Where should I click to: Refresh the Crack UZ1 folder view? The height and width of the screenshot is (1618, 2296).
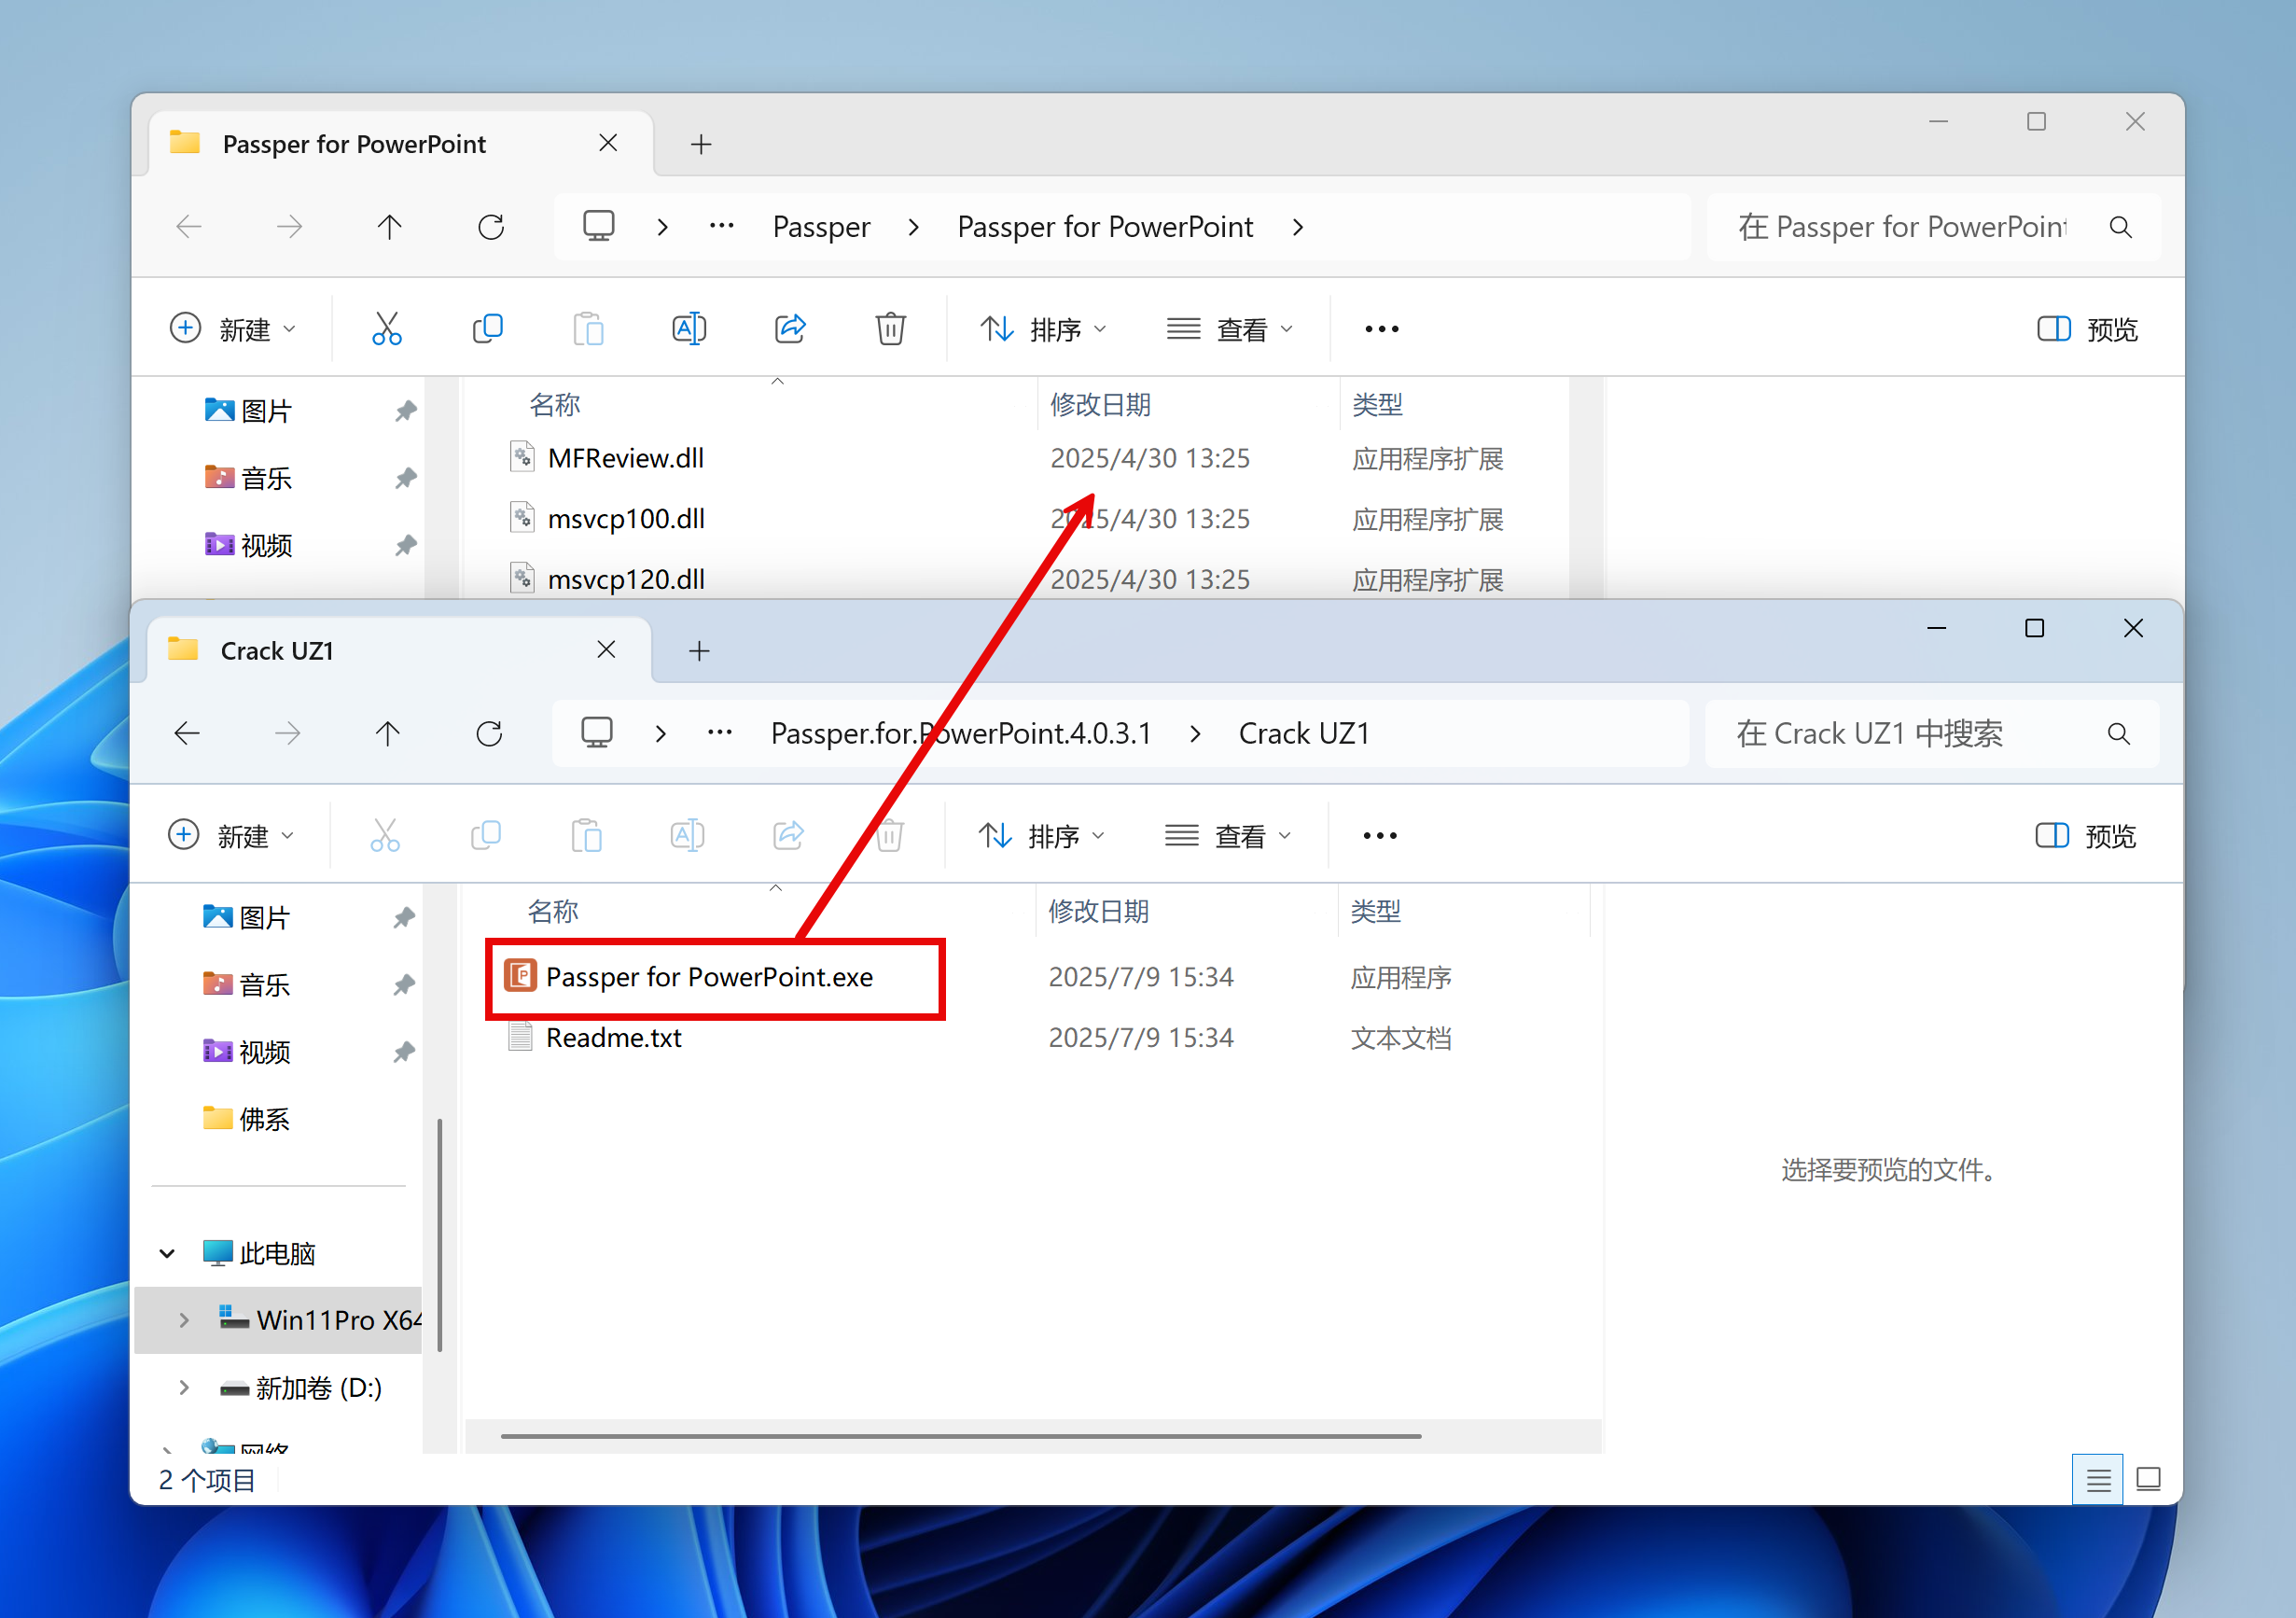(489, 734)
